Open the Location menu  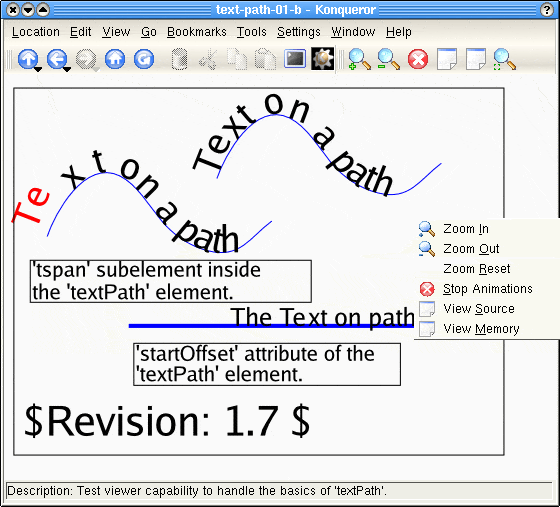(x=36, y=32)
